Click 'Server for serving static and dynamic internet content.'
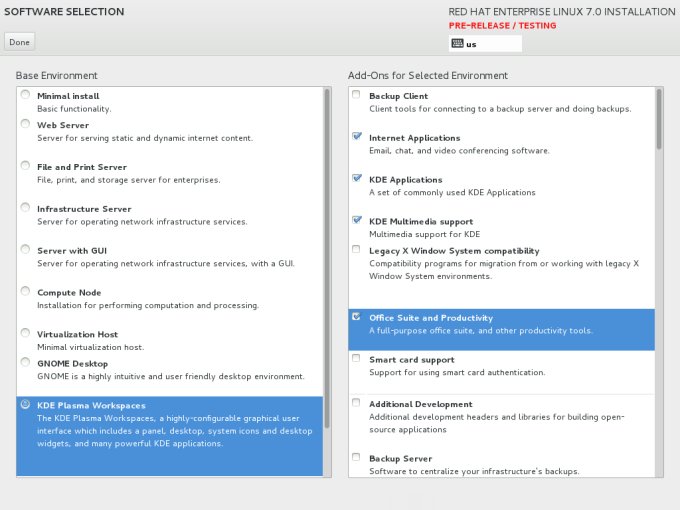680x510 pixels. (145, 138)
